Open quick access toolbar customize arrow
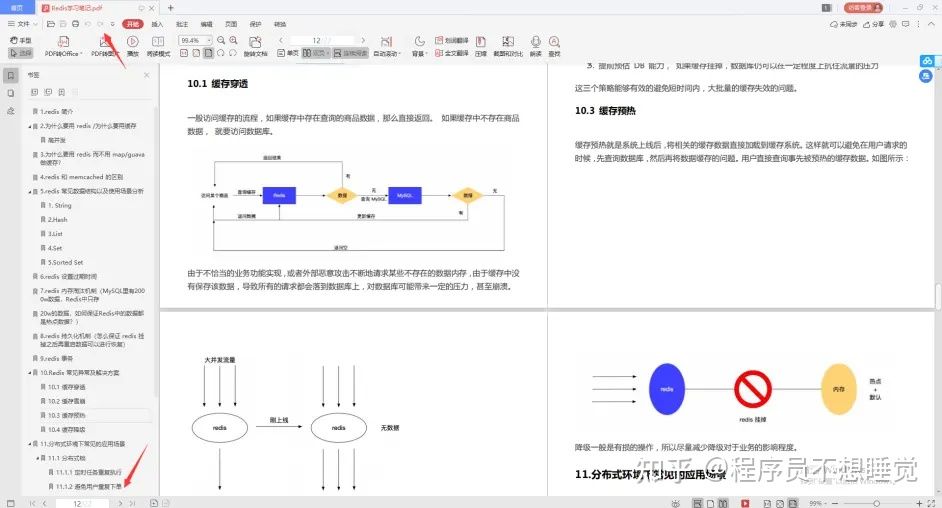This screenshot has height=508, width=942. click(x=112, y=24)
